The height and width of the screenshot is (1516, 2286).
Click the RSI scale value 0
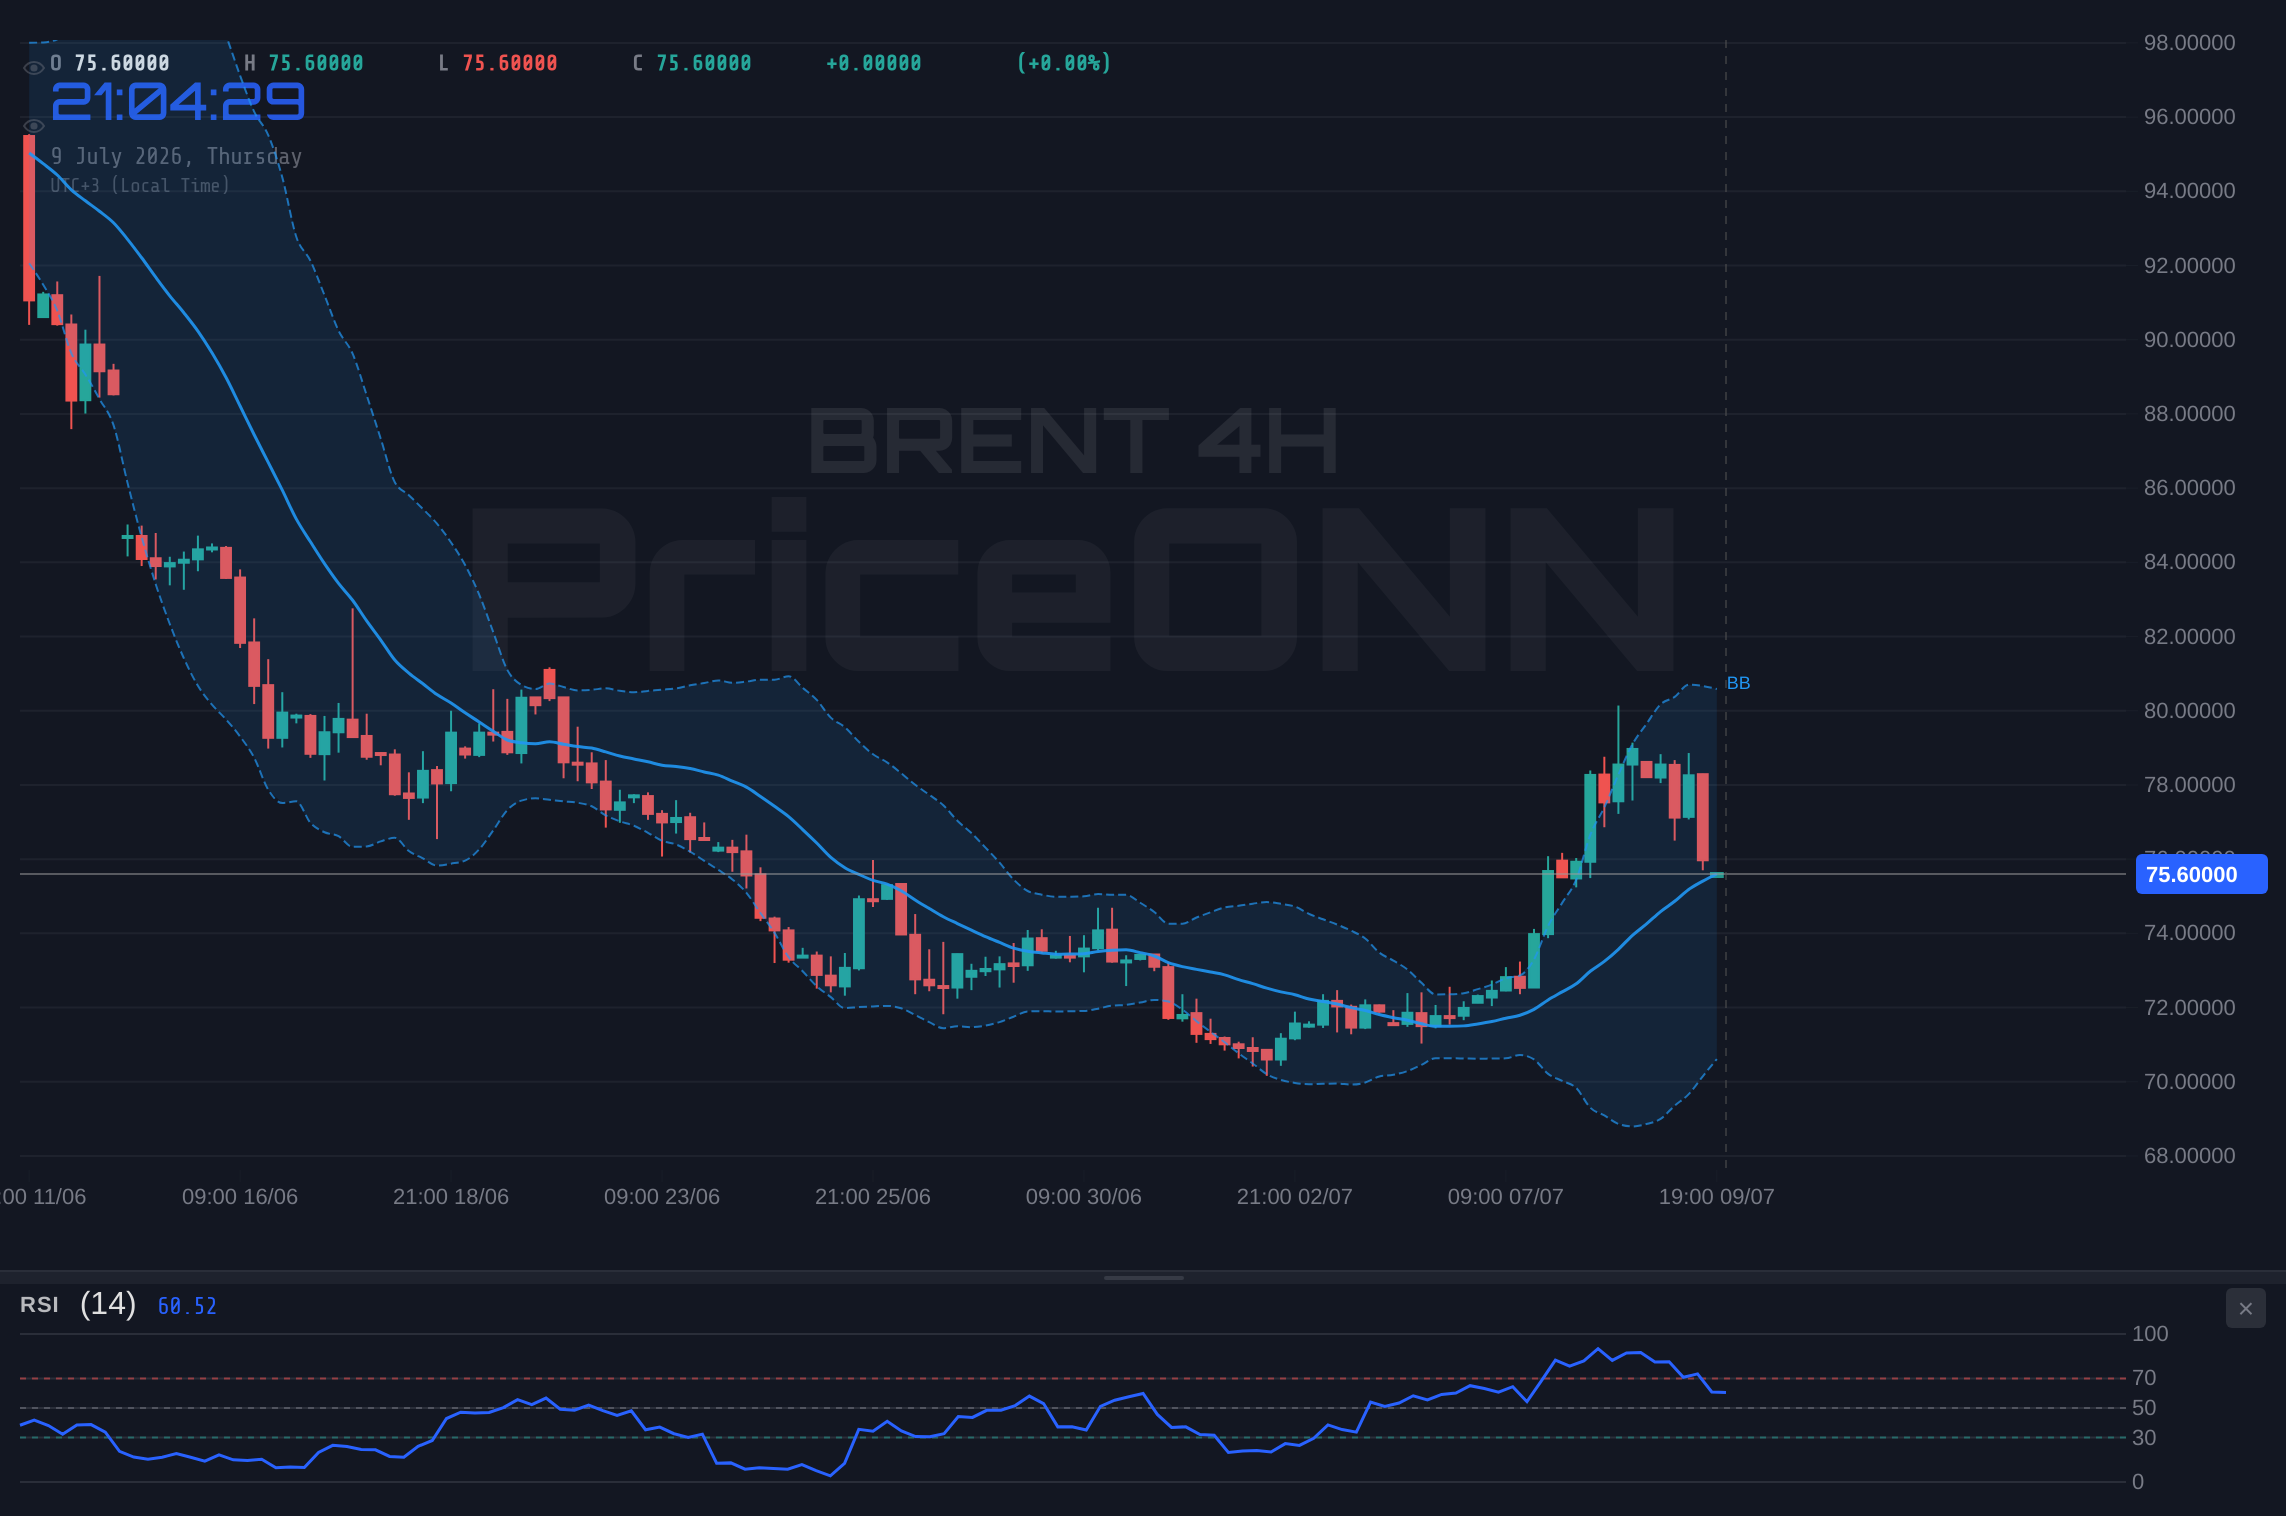2138,1482
